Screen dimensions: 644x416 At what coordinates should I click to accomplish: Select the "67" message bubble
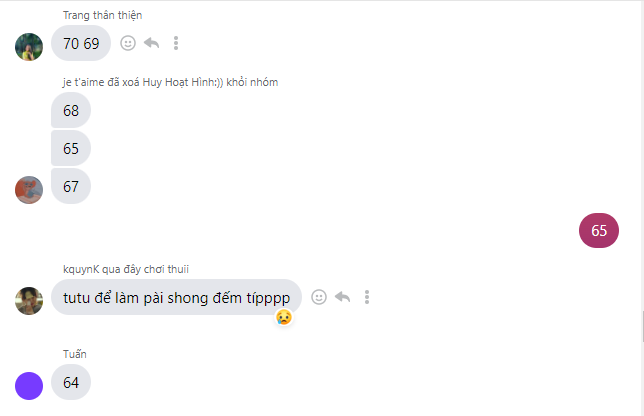pyautogui.click(x=71, y=186)
